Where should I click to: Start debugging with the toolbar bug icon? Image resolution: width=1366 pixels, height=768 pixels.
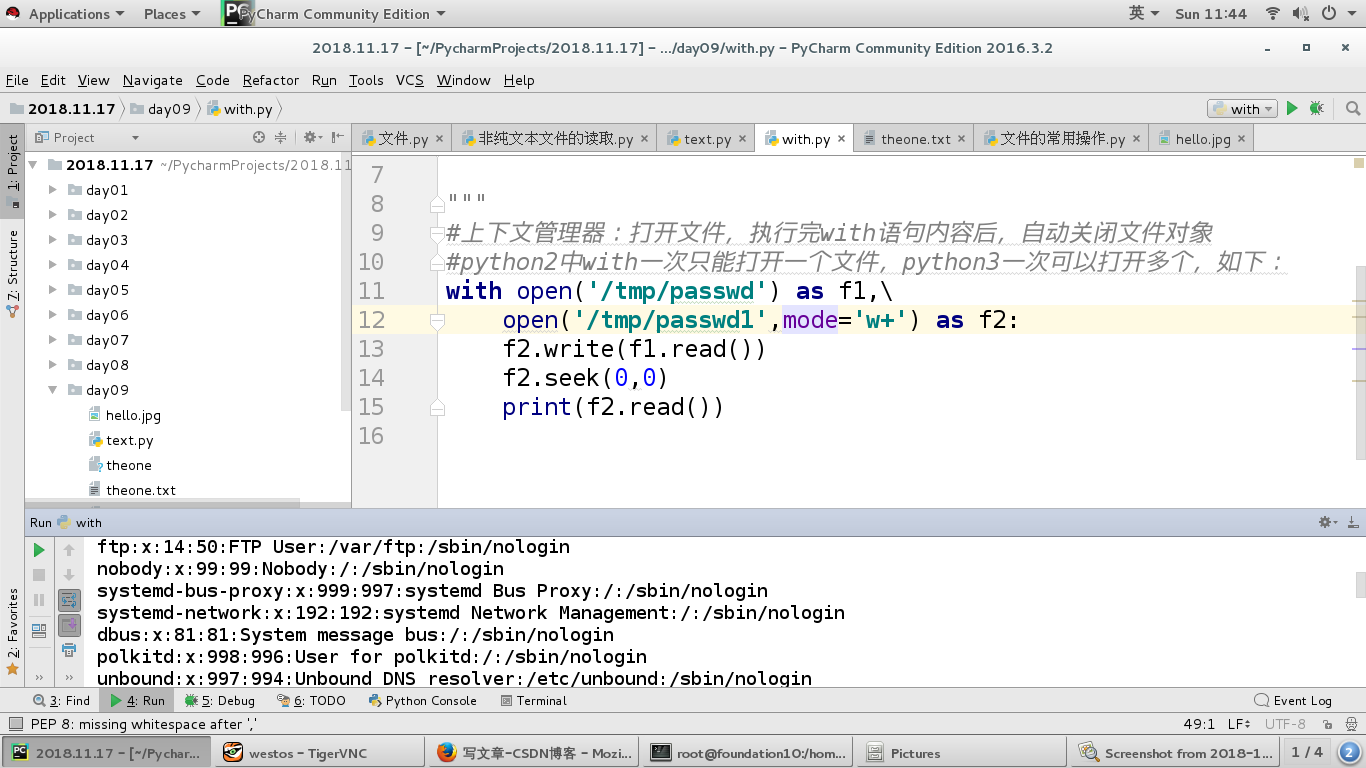1316,109
